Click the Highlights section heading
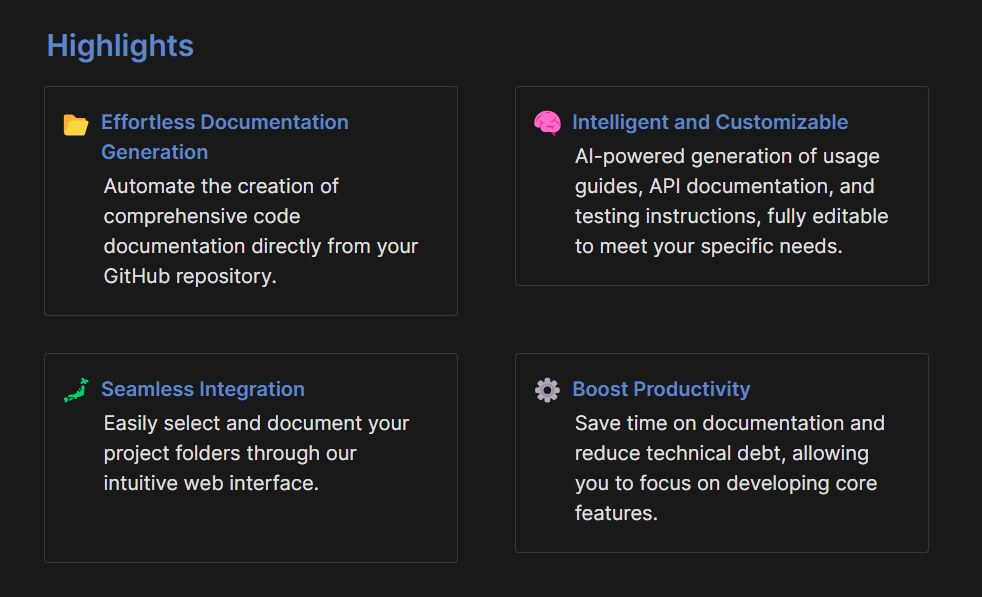This screenshot has width=982, height=597. tap(120, 46)
